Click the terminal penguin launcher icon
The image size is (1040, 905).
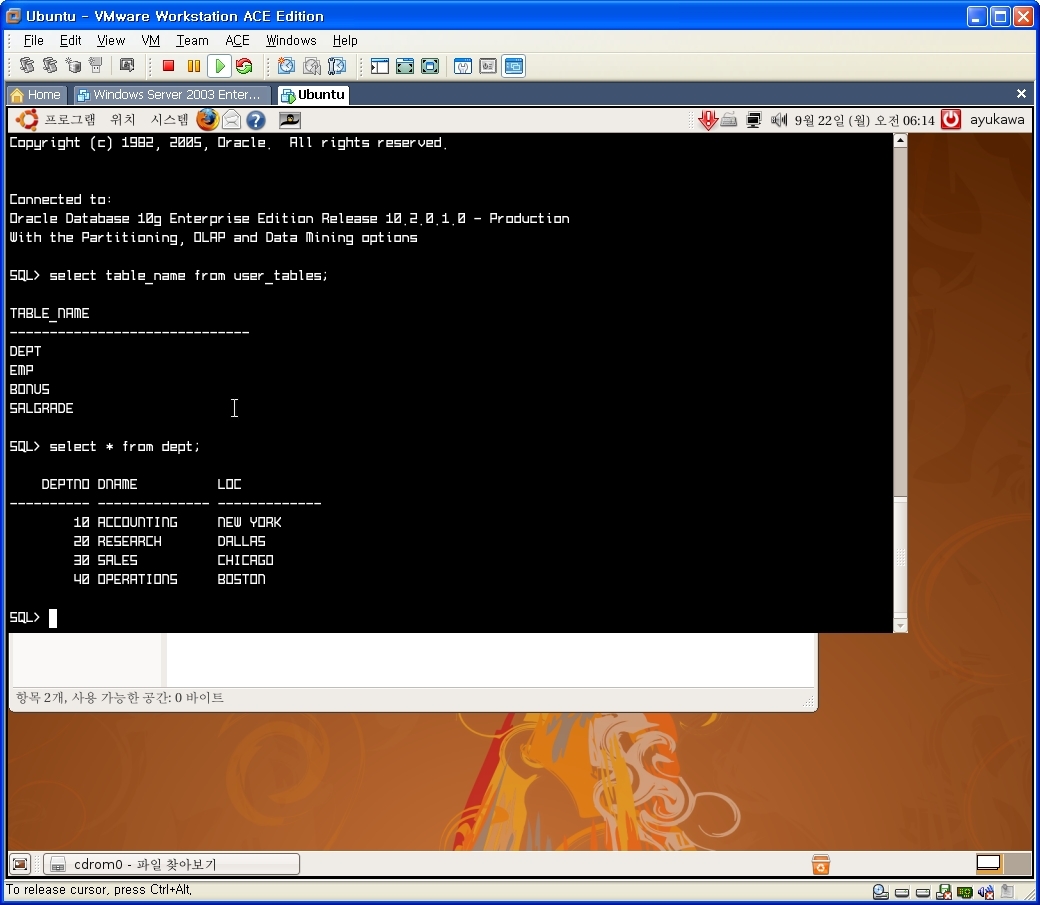click(290, 119)
